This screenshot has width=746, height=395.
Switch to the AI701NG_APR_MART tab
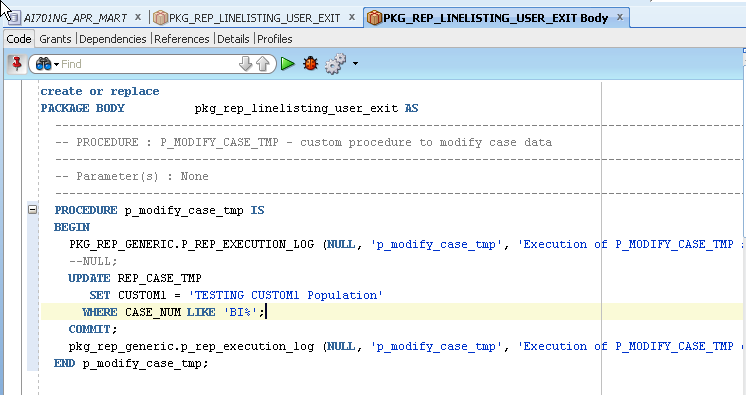pyautogui.click(x=75, y=18)
